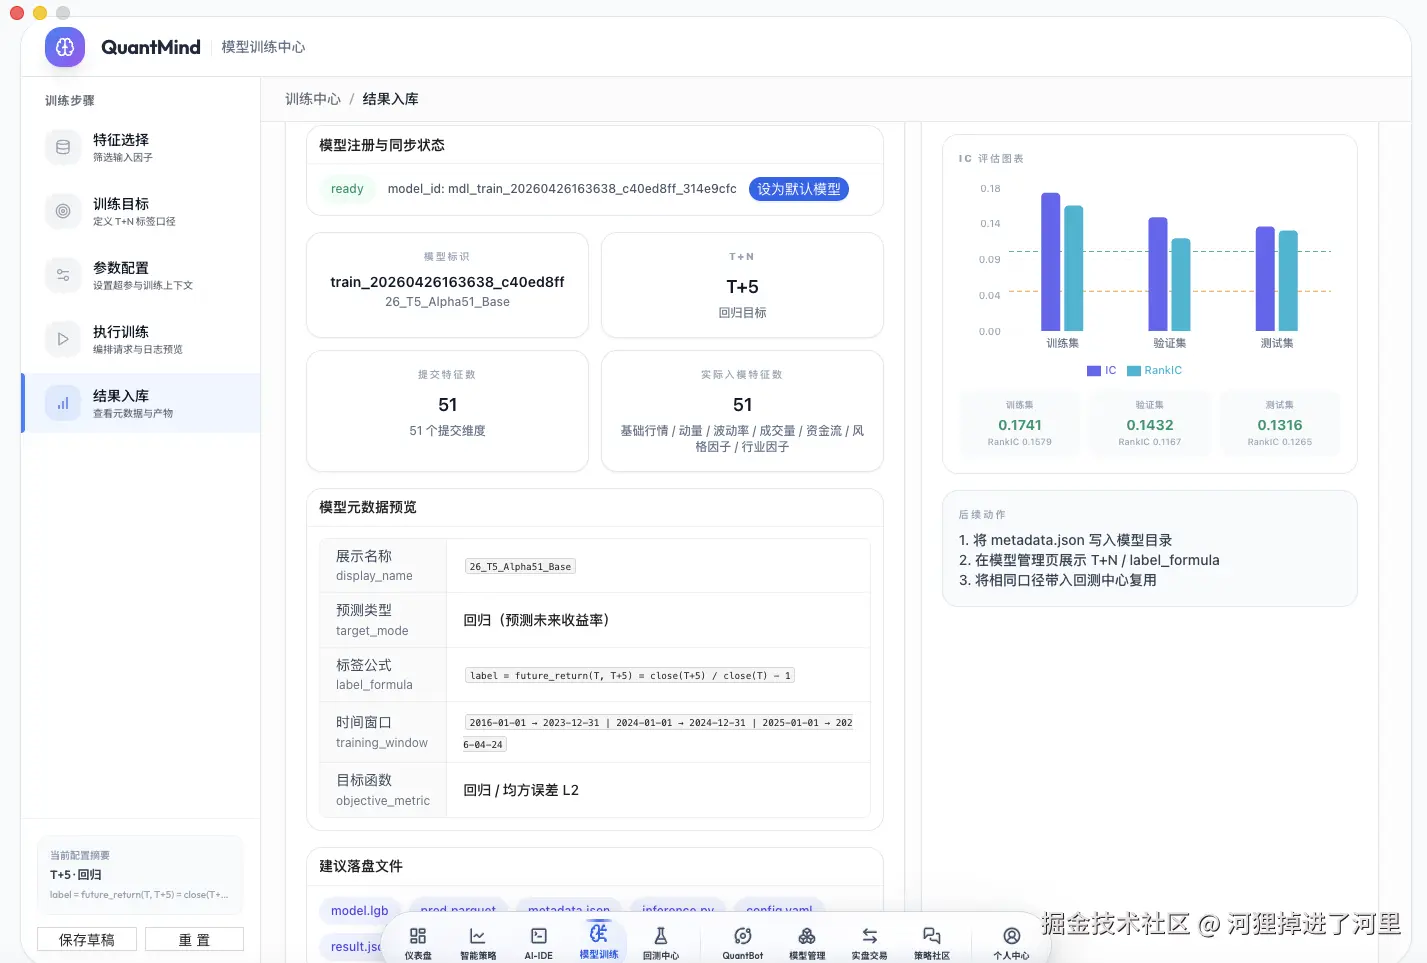
Task: Click the training_window date range value
Action: point(660,733)
